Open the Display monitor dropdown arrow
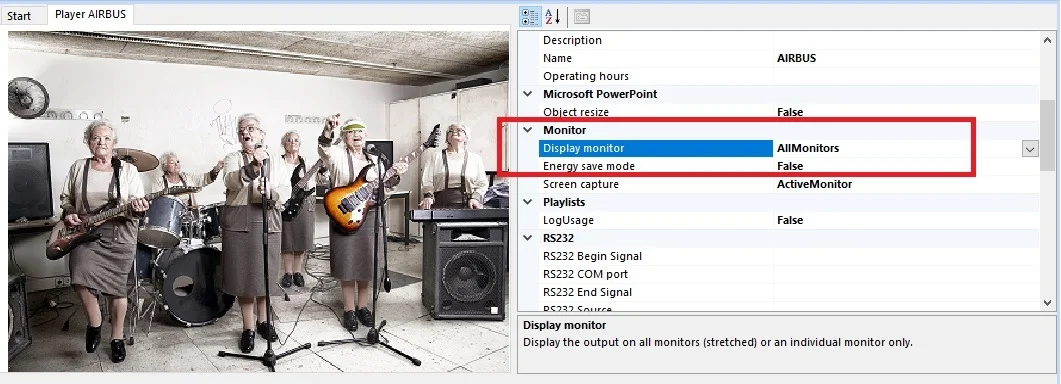 tap(1030, 148)
